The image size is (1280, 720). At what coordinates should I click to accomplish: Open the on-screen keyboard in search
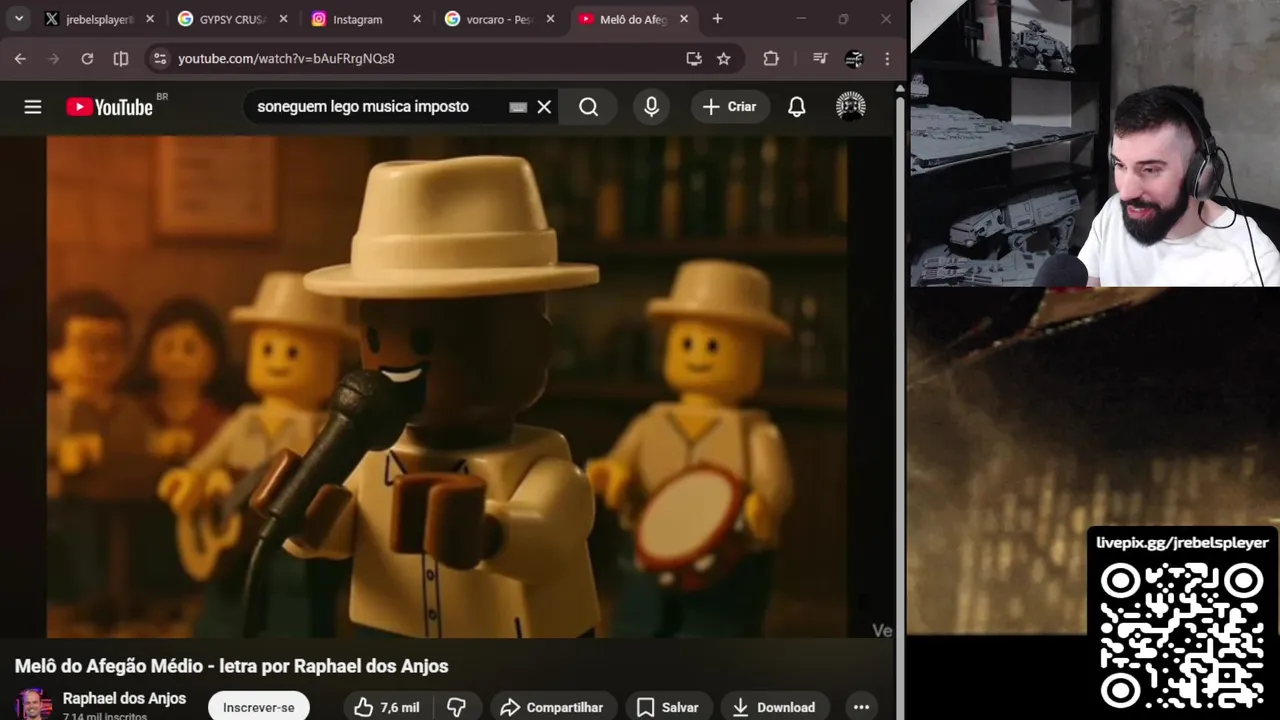click(x=518, y=107)
